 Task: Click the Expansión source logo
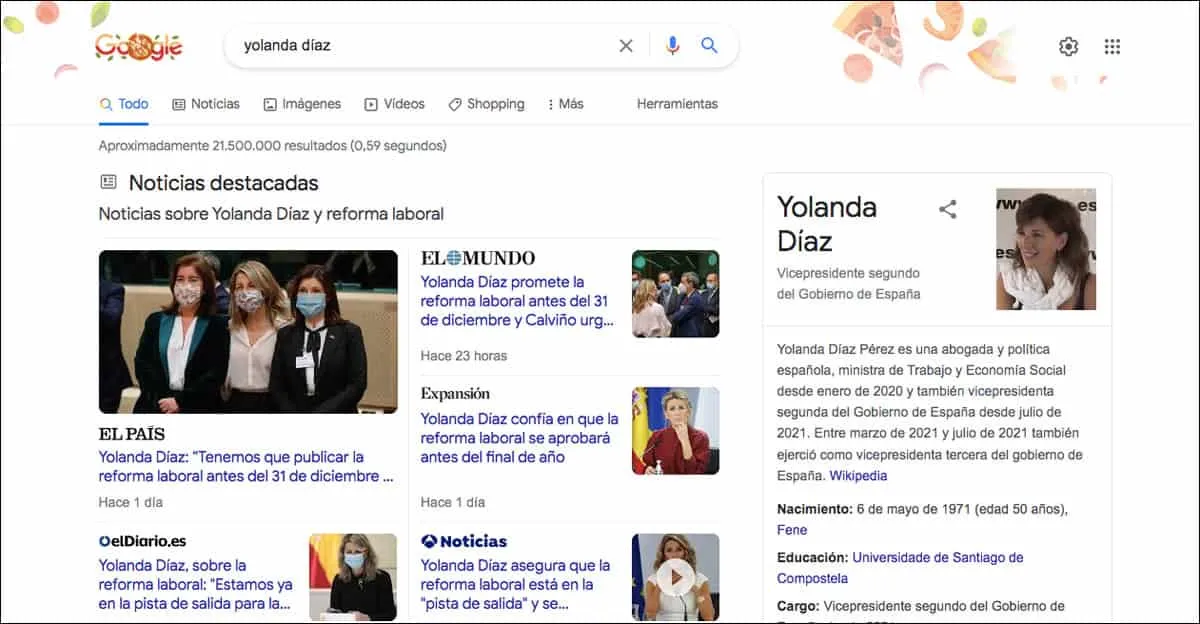coord(455,394)
